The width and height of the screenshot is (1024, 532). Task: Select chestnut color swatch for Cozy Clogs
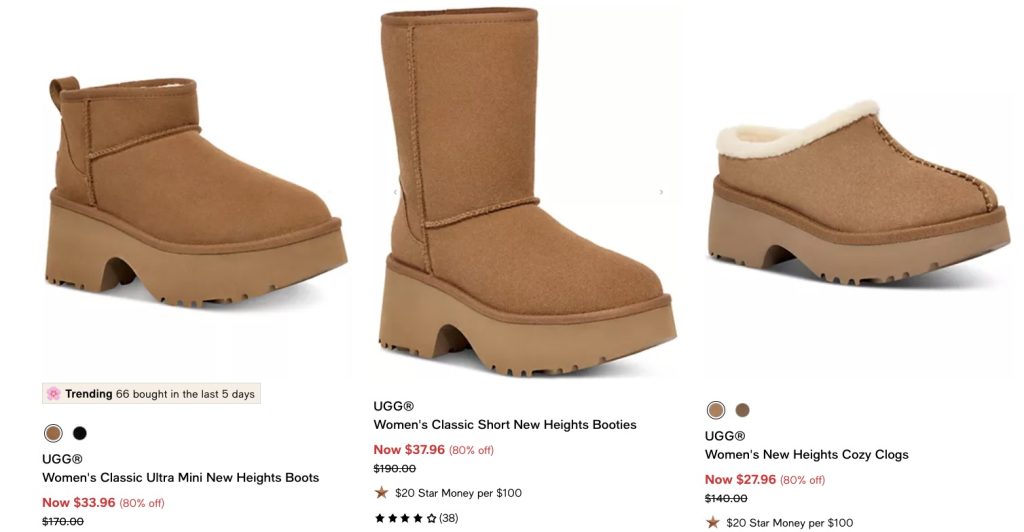[x=716, y=410]
